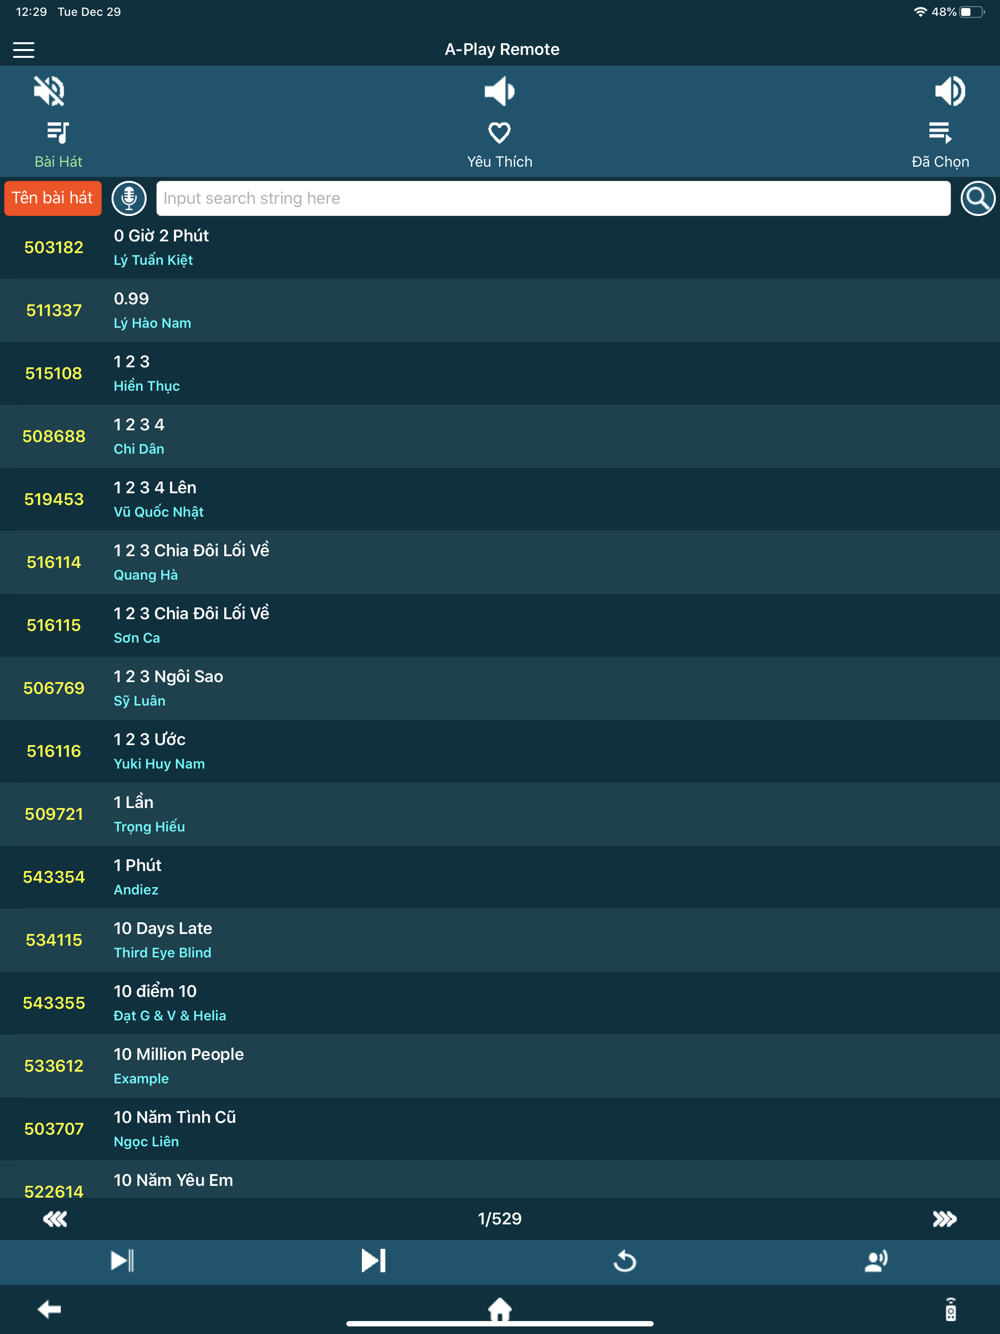Viewport: 1000px width, 1334px height.
Task: Go to previous page with double left arrows
Action: [55, 1218]
